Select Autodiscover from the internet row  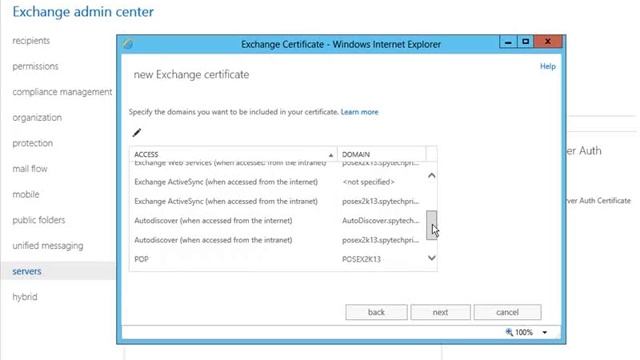coord(278,220)
